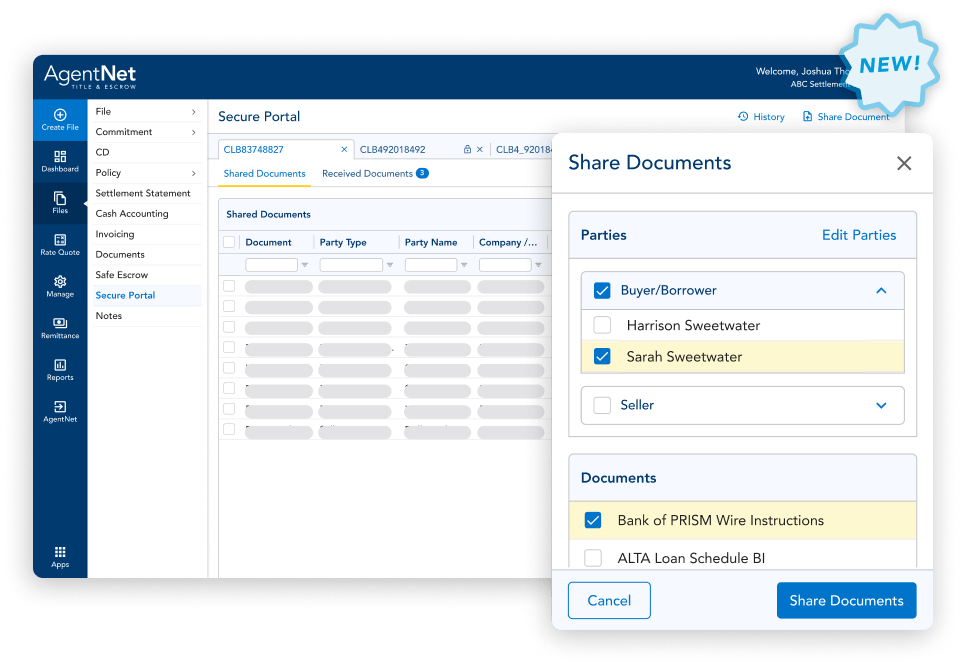Click the Edit Parties link

click(x=859, y=234)
